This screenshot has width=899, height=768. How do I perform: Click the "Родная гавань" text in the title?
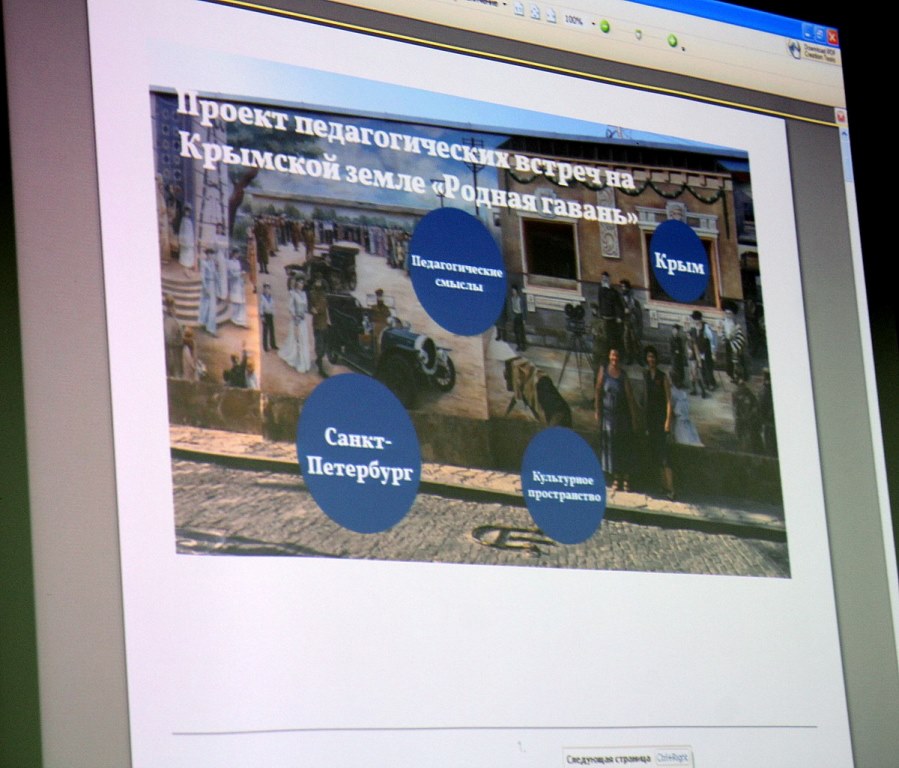click(x=533, y=200)
